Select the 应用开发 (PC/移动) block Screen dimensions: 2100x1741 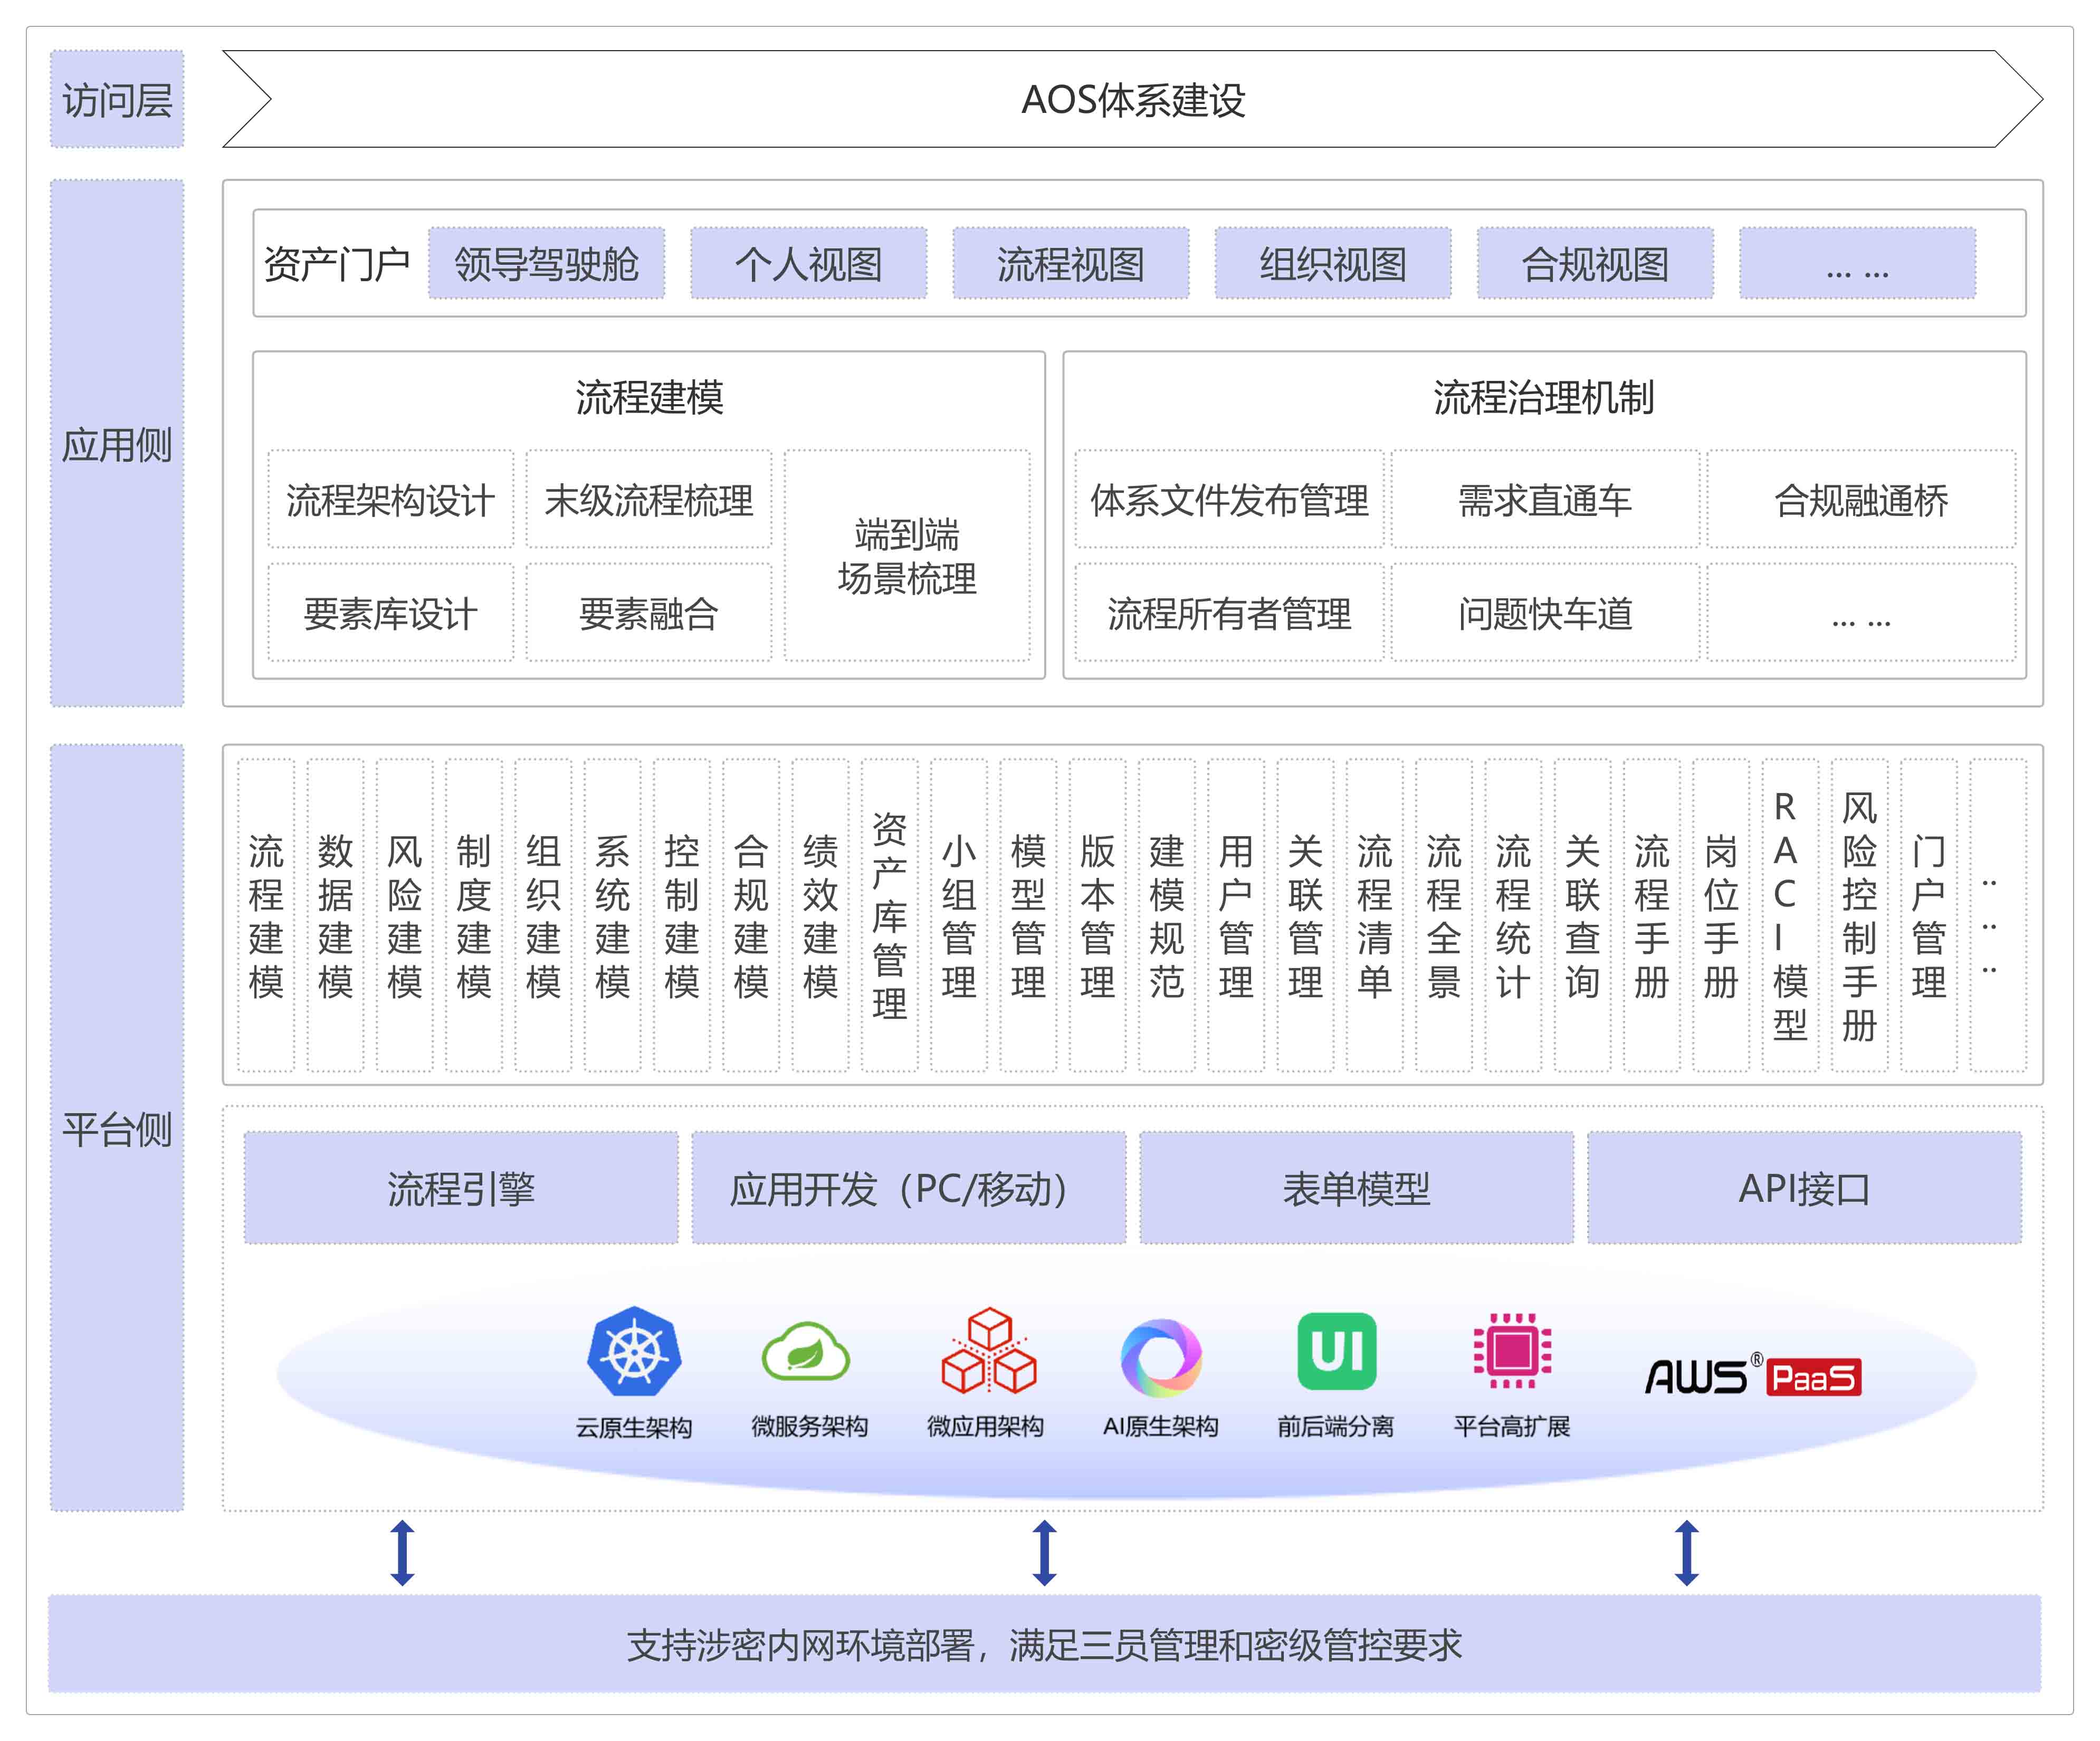(908, 1188)
